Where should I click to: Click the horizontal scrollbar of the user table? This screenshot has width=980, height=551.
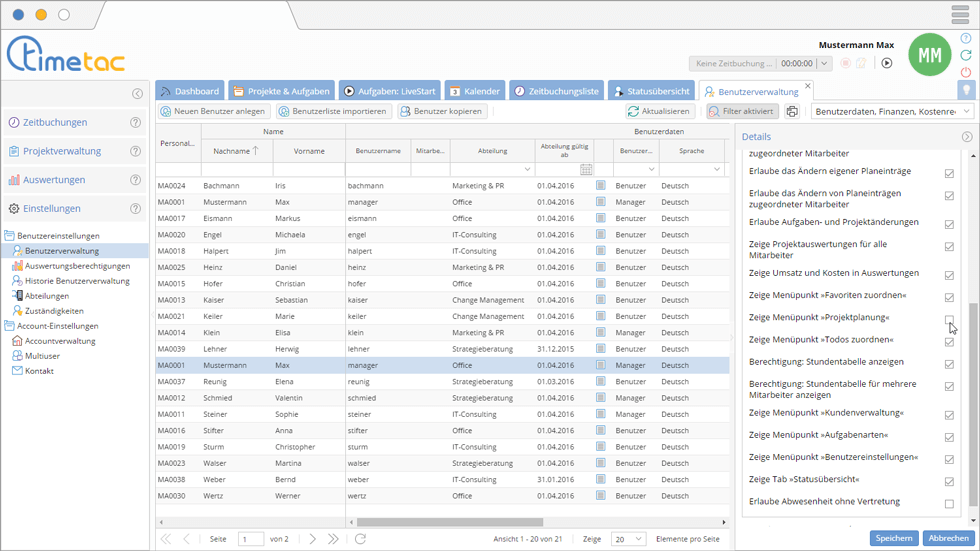[x=450, y=522]
